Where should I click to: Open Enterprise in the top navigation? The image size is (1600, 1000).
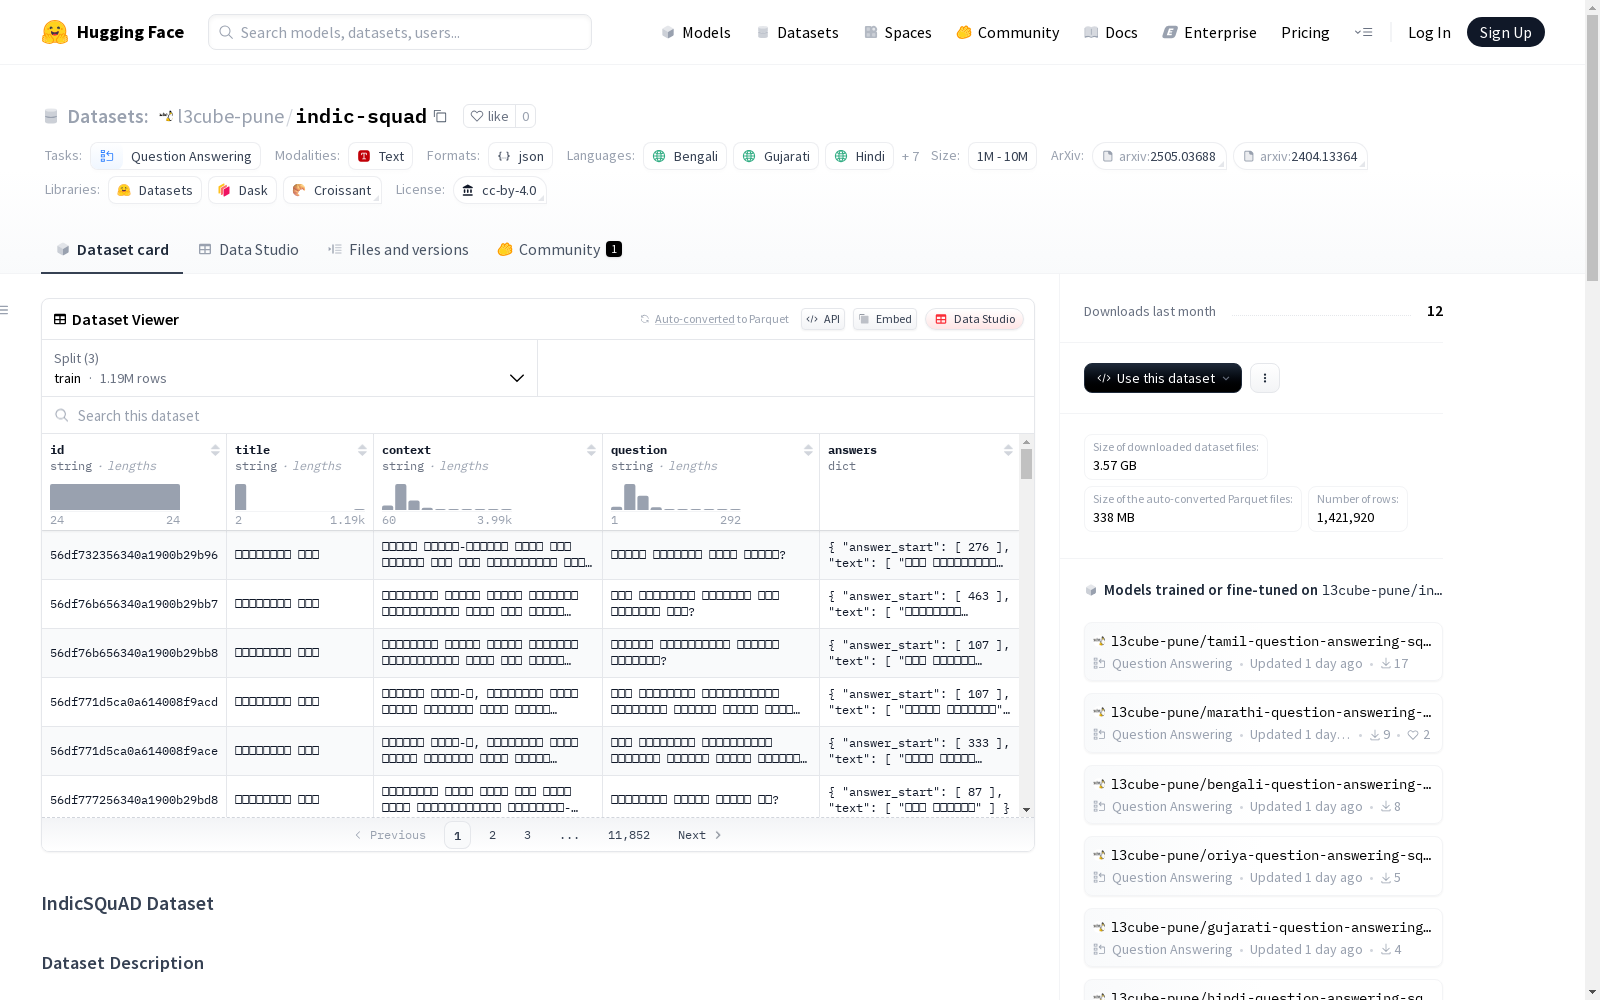click(1209, 32)
